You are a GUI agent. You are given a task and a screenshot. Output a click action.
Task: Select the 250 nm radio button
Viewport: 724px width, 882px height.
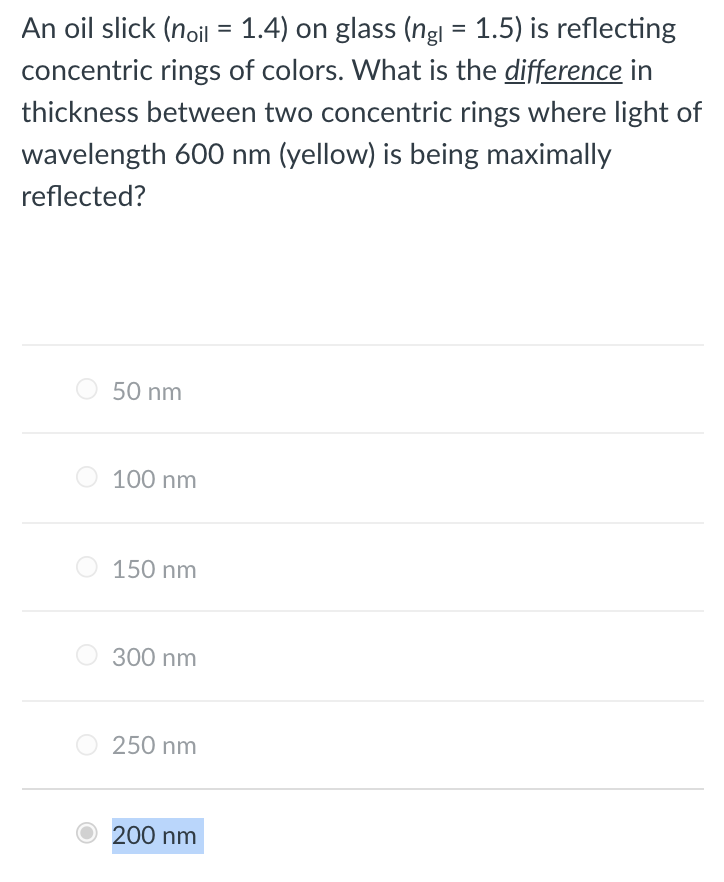(x=87, y=744)
